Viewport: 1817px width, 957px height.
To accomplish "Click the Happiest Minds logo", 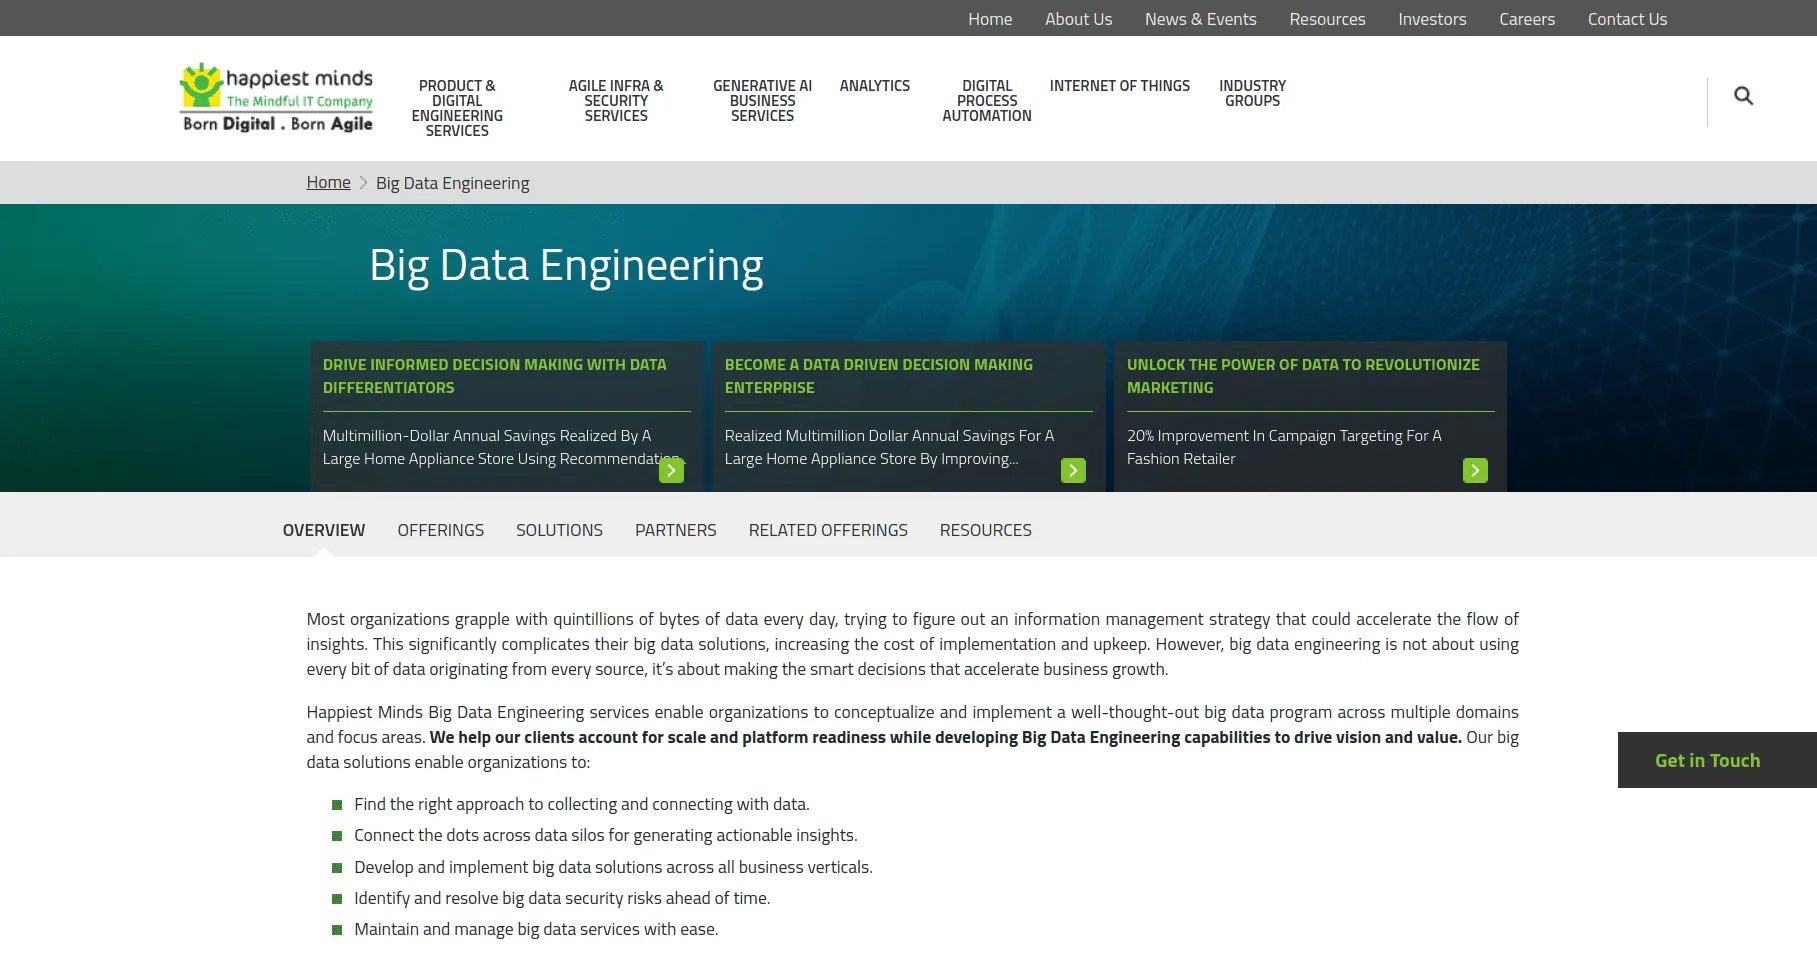I will [277, 98].
